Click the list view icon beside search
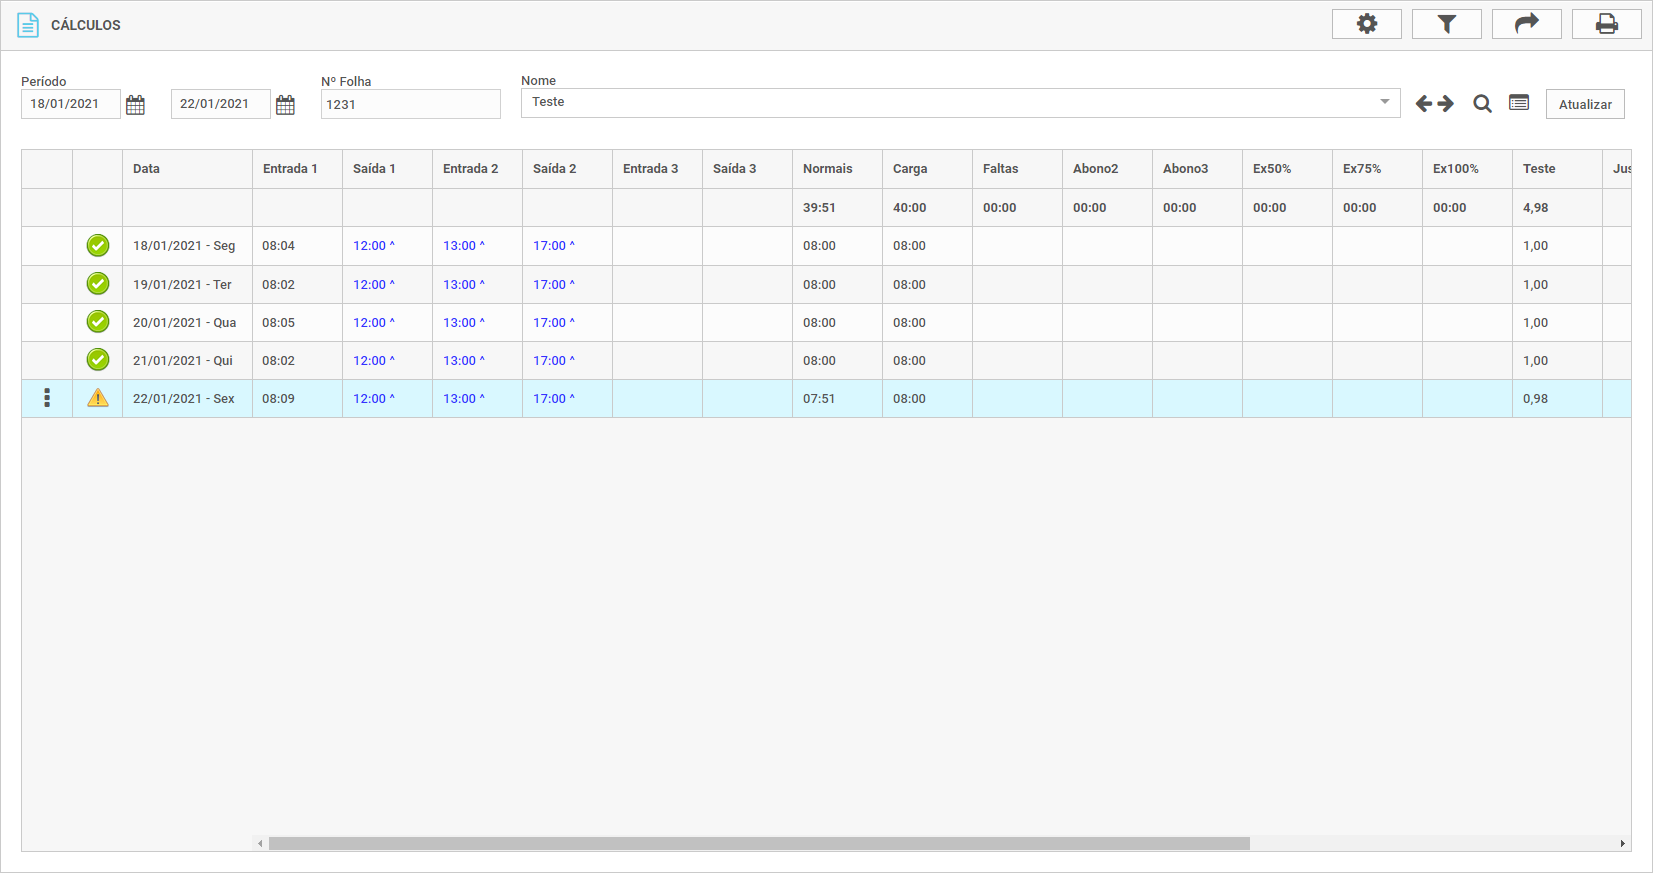 click(1519, 103)
